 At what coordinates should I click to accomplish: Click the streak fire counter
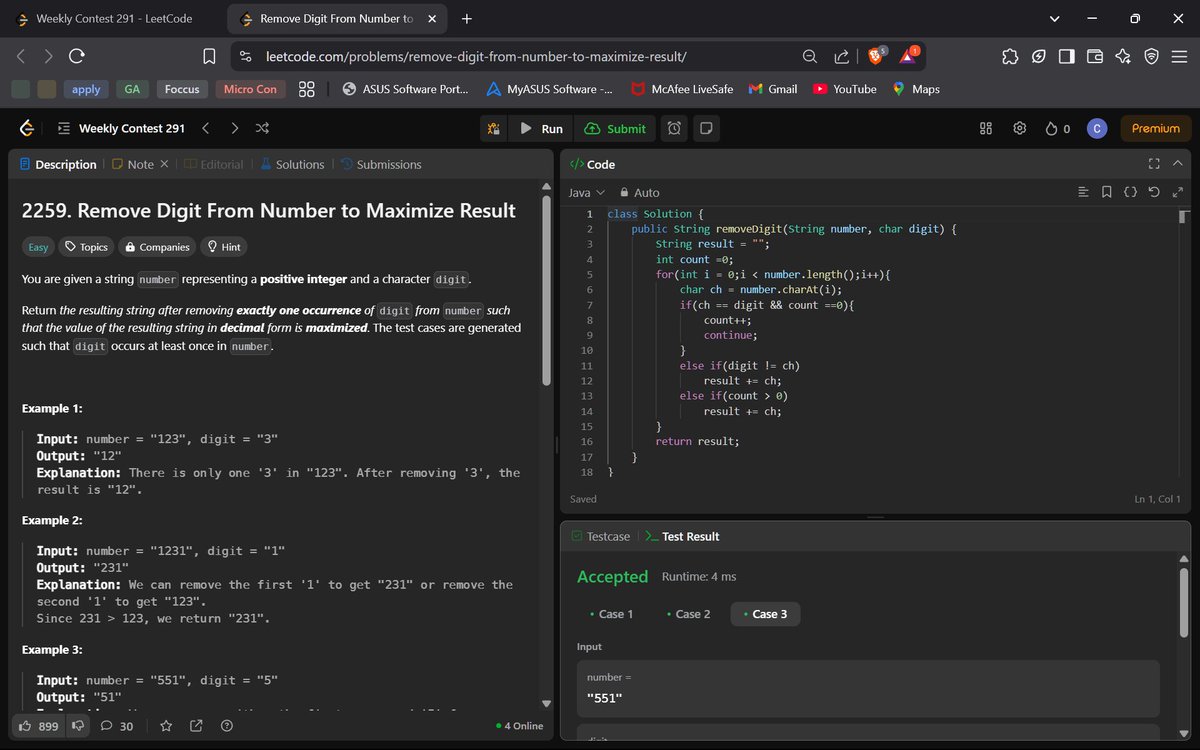tap(1057, 128)
